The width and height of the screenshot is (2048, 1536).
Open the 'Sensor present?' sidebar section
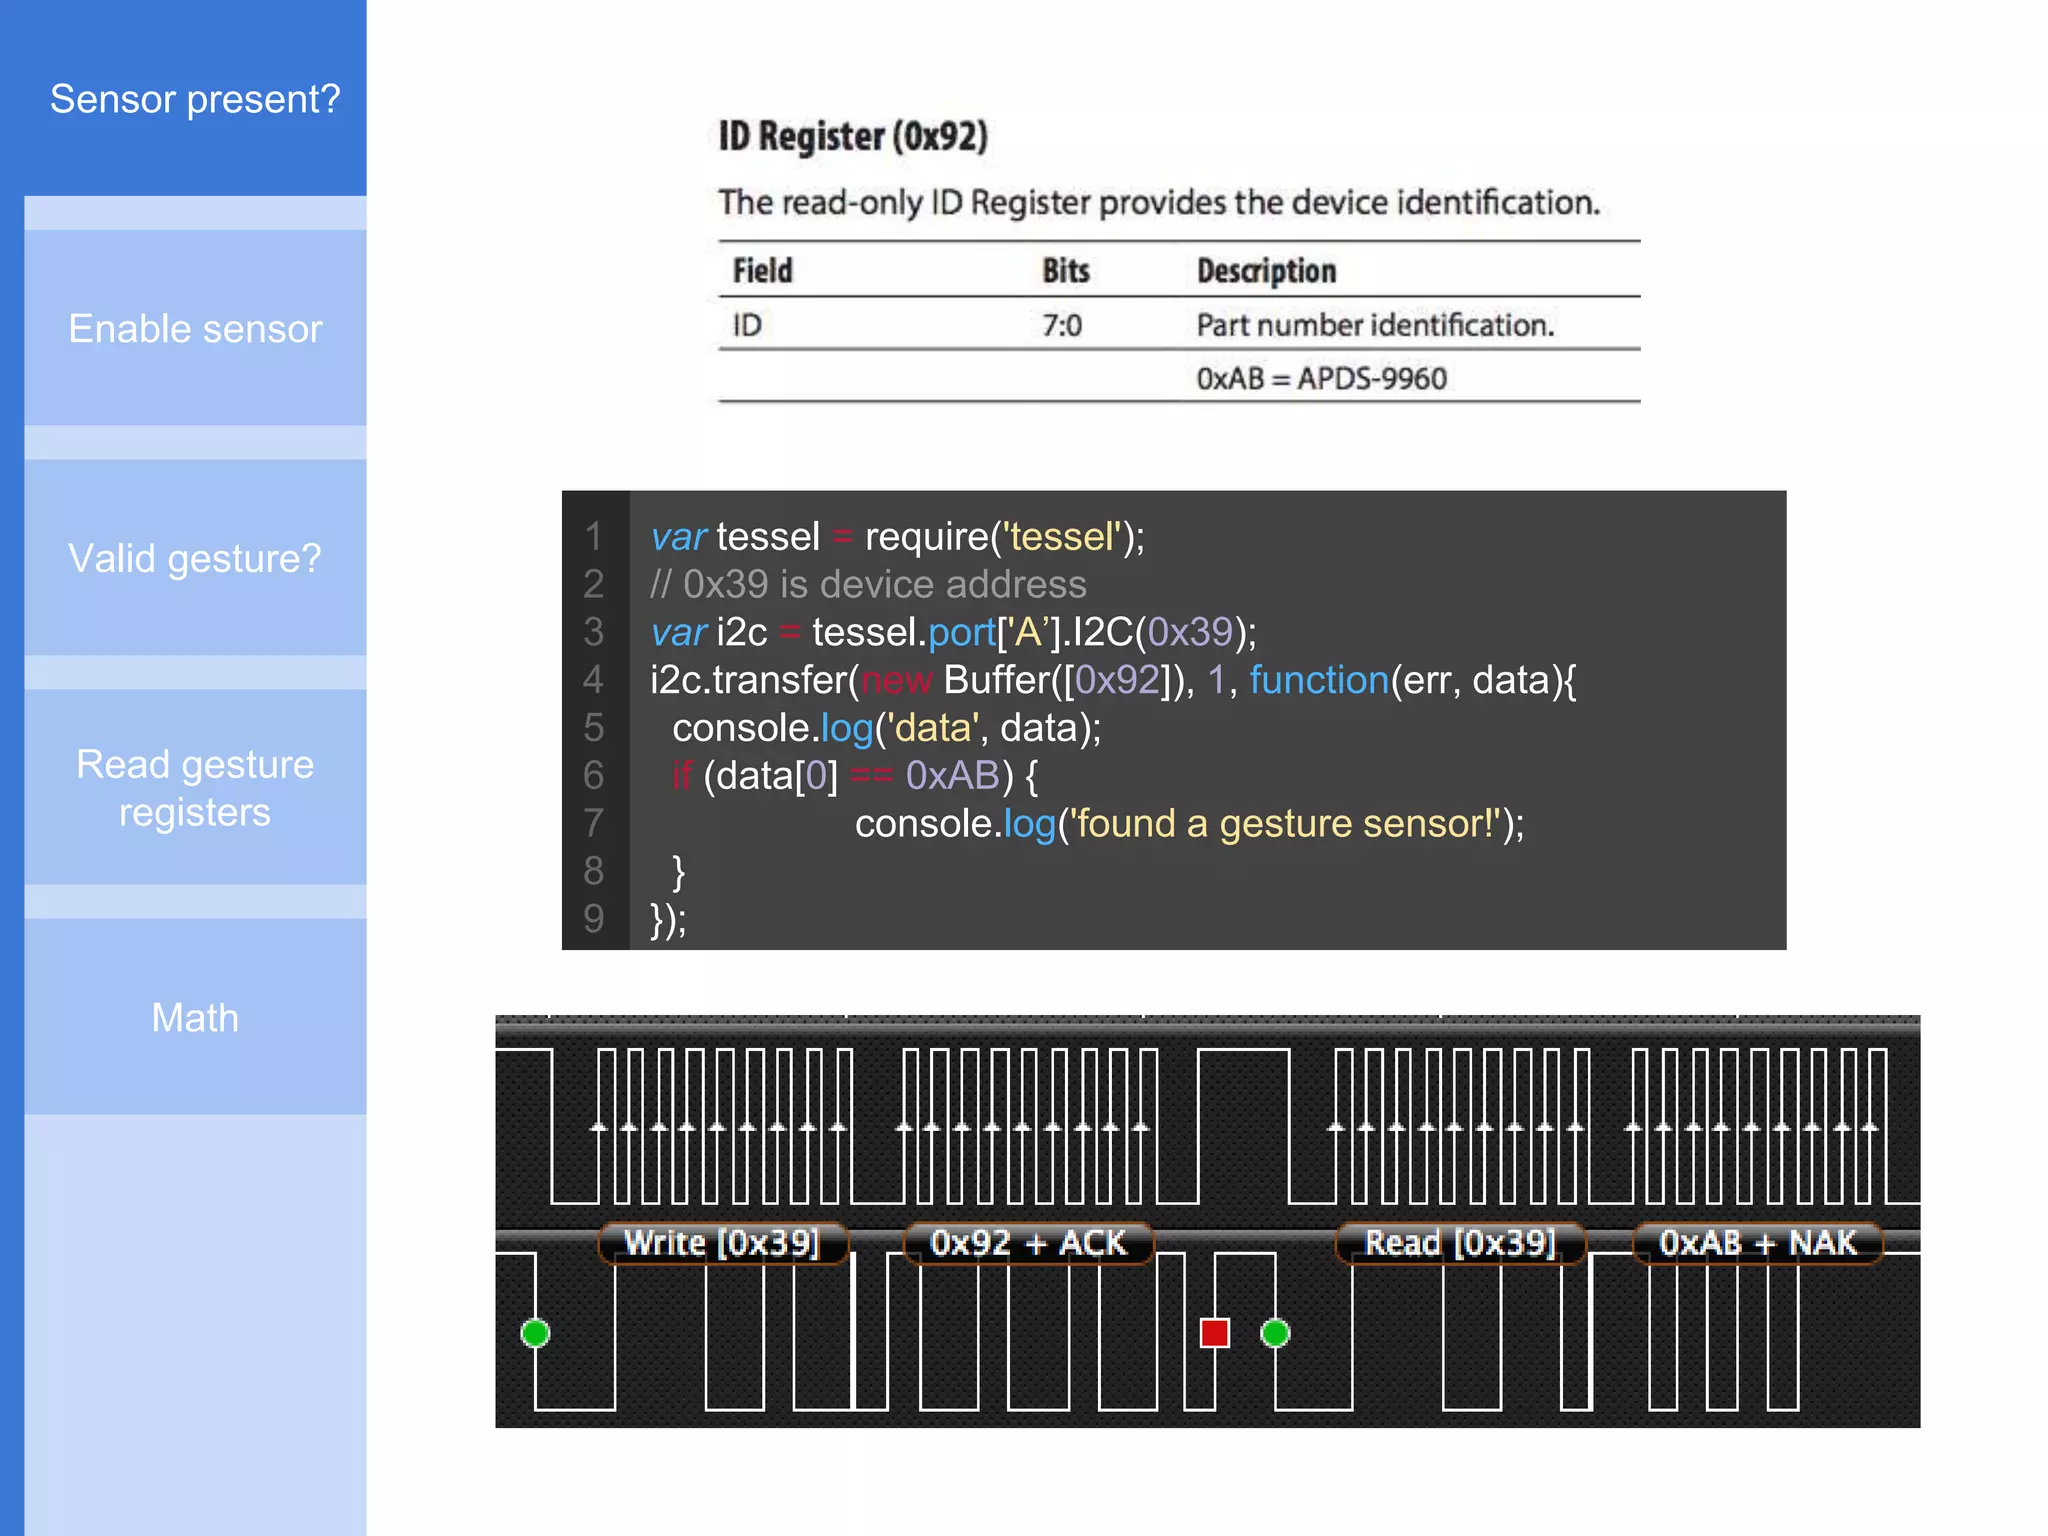point(195,99)
